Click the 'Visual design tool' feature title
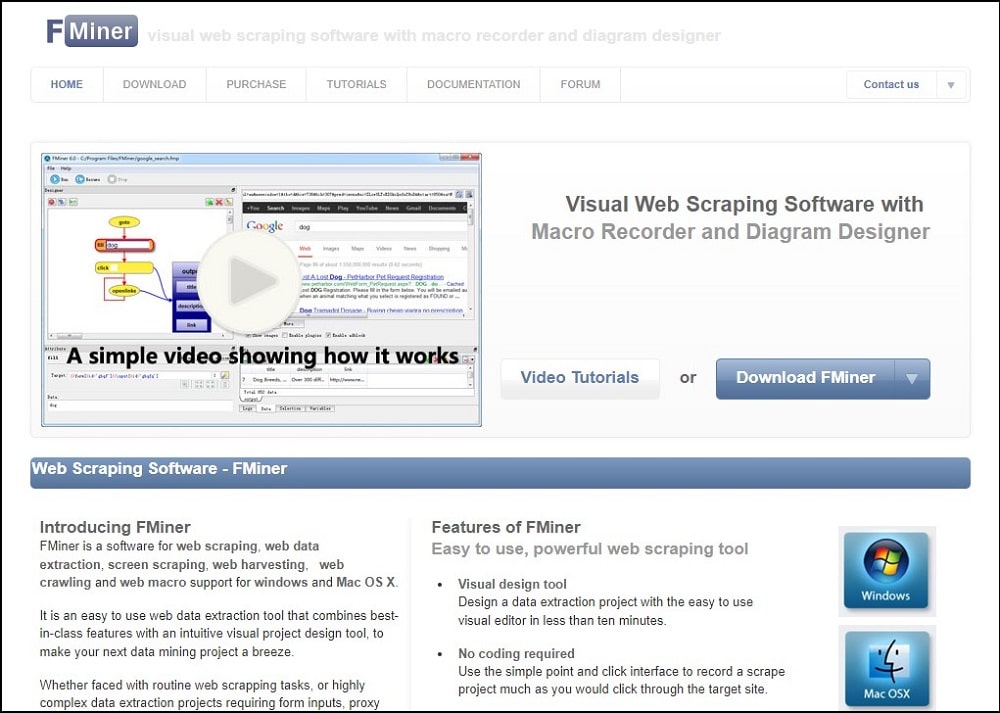Image resolution: width=1000 pixels, height=713 pixels. 512,584
